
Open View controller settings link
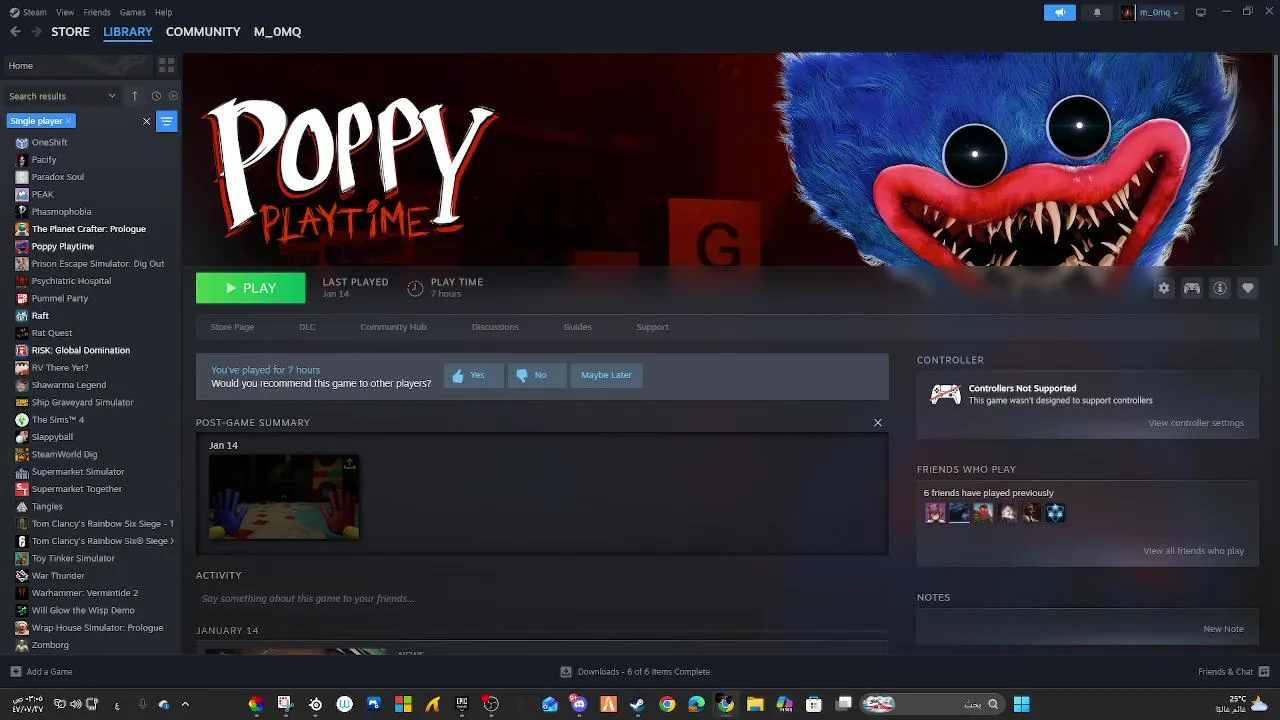coord(1196,423)
